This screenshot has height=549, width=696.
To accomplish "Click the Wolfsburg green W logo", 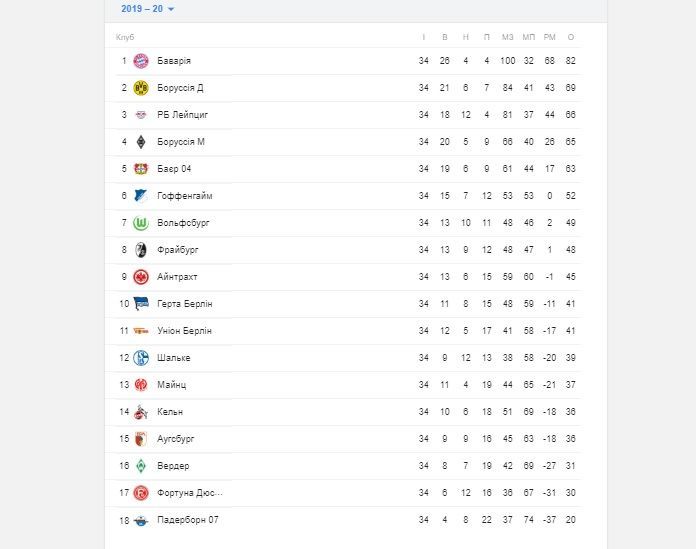I will point(141,223).
